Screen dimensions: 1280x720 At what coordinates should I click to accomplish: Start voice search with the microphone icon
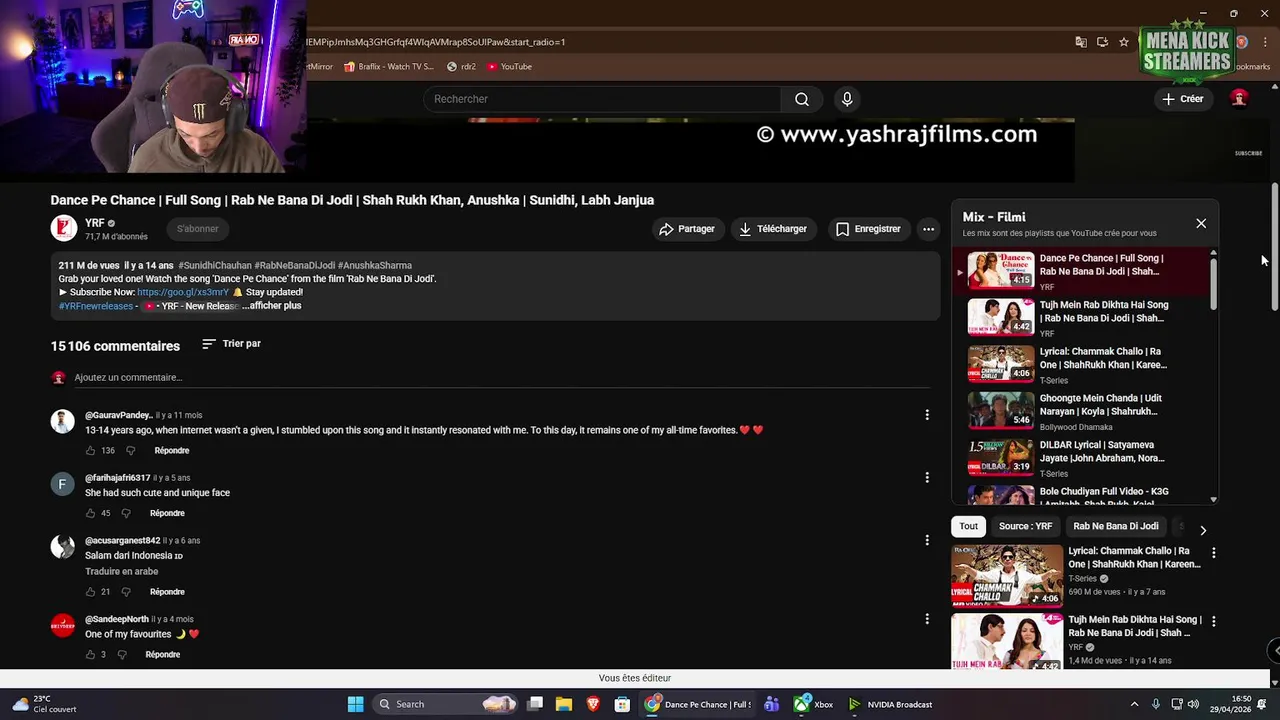847,99
